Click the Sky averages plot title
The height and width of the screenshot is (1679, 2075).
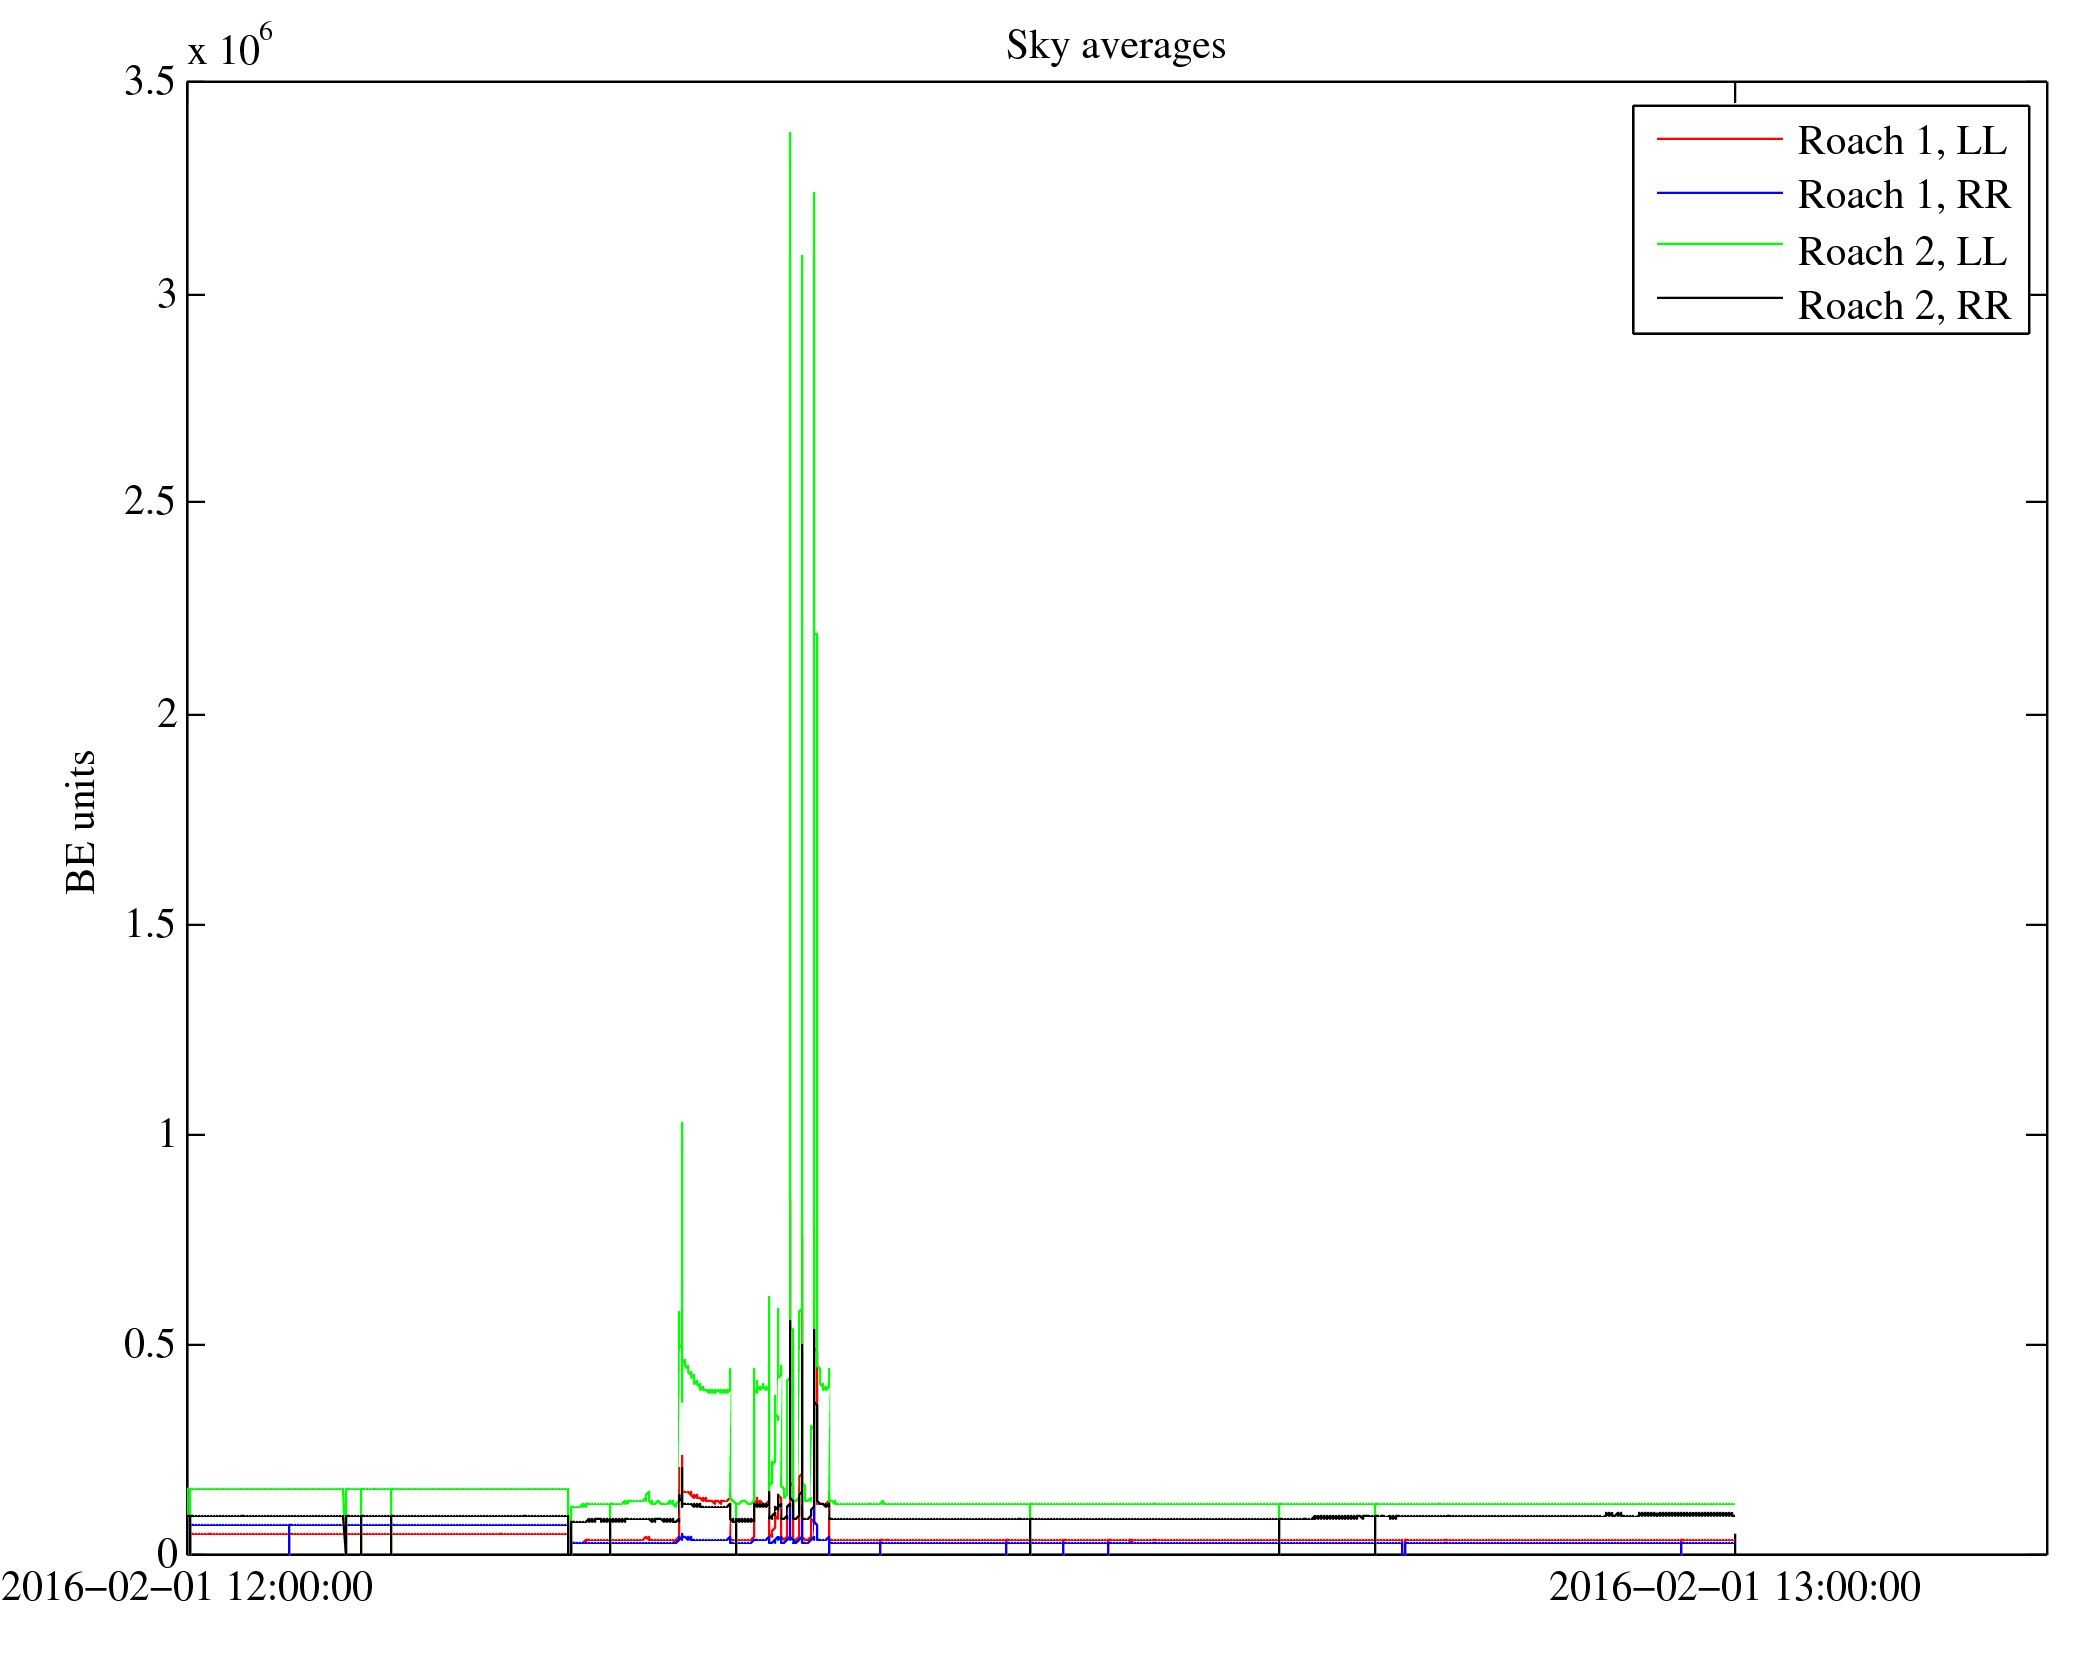[x=1115, y=46]
